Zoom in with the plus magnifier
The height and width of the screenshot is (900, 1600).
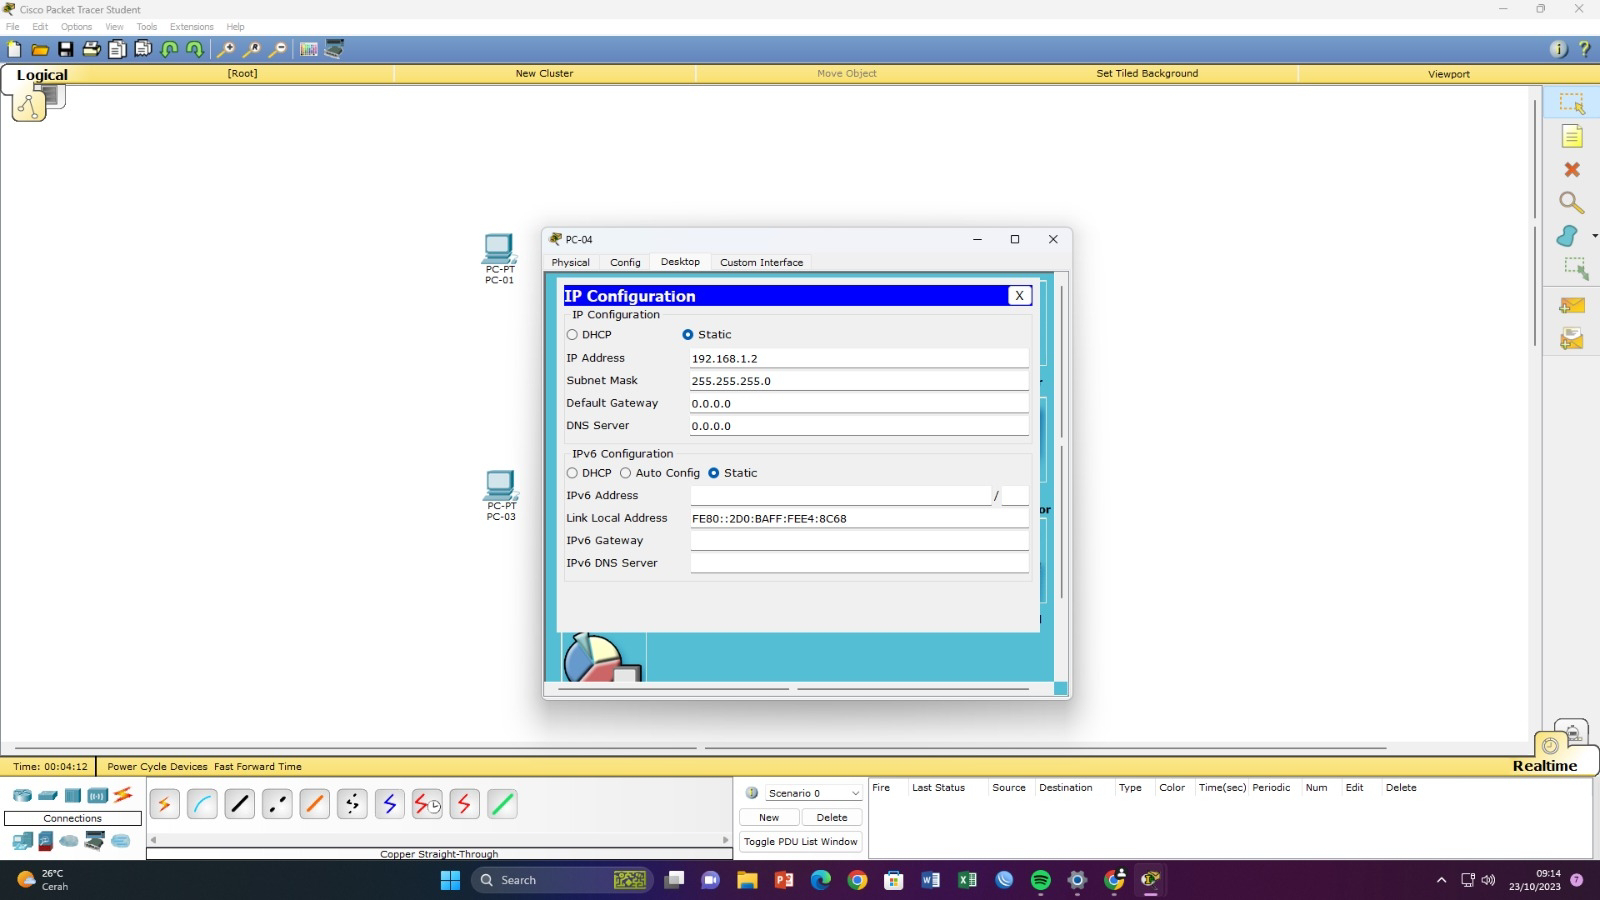coord(227,49)
